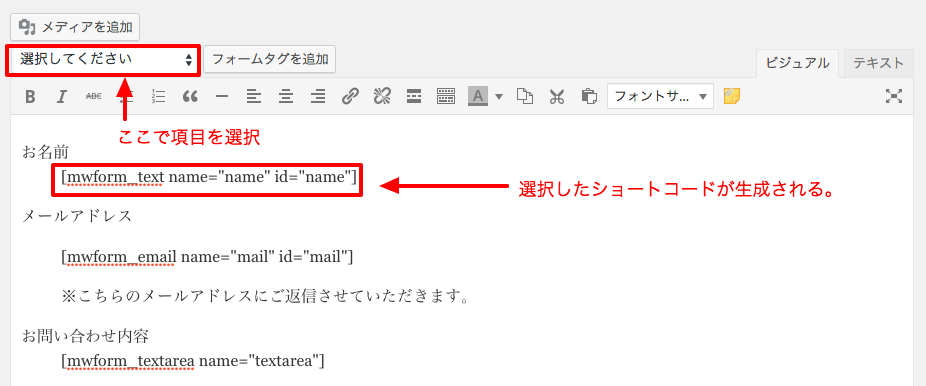Viewport: 926px width, 386px height.
Task: Click the [mwform_email name="mail"] shortcode
Action: pos(207,257)
